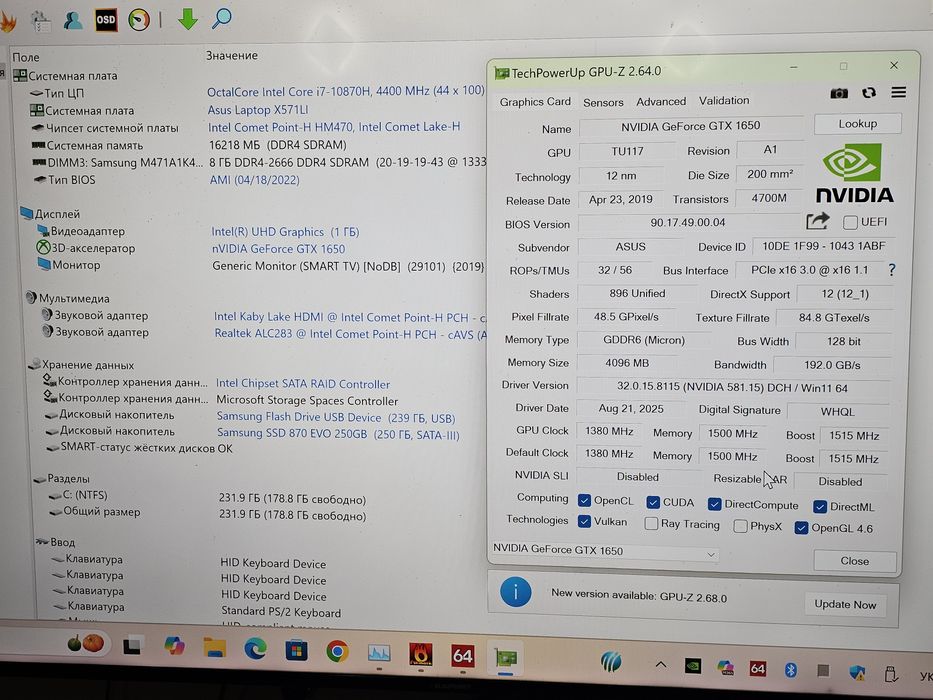Click the red AIDA64 taskbar icon
The width and height of the screenshot is (933, 700).
pos(462,656)
